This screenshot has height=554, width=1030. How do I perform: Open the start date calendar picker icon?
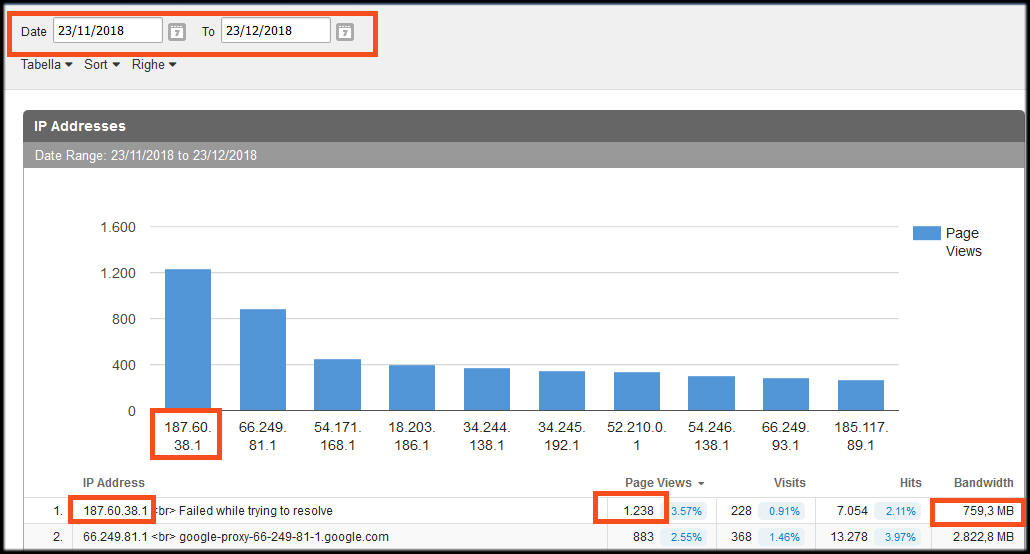[176, 32]
